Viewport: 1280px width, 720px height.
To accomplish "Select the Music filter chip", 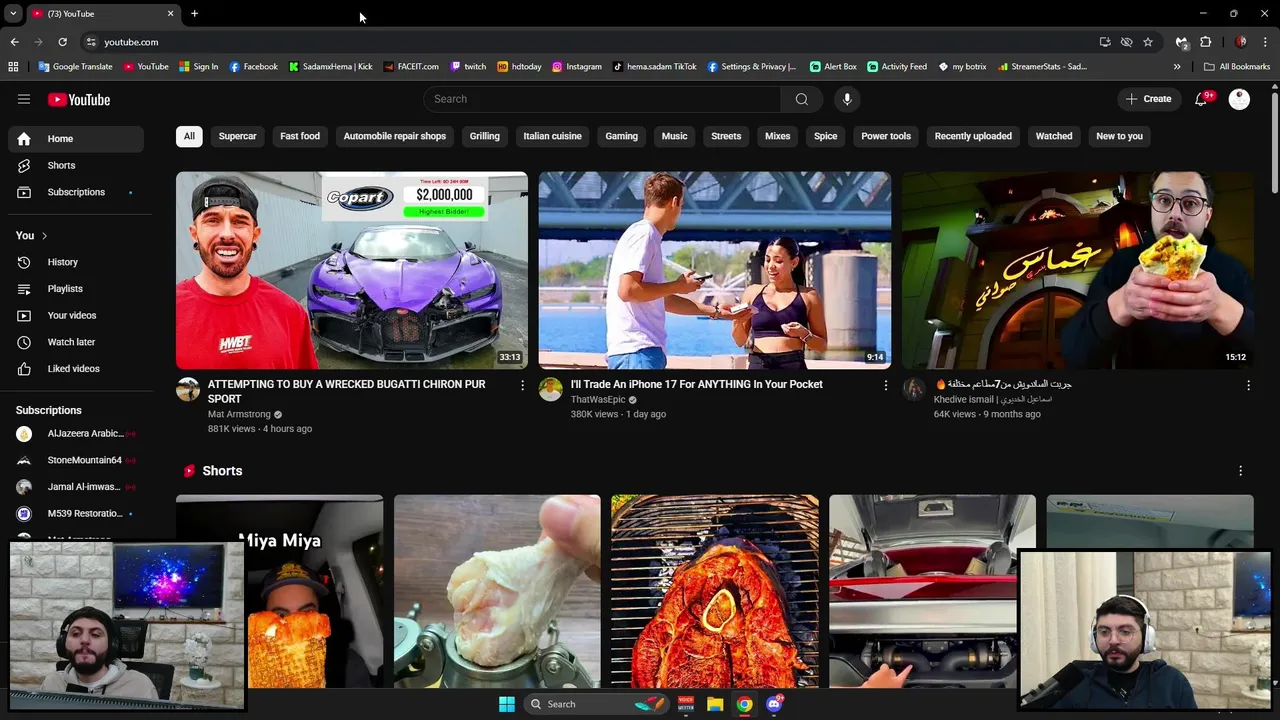I will pyautogui.click(x=674, y=136).
